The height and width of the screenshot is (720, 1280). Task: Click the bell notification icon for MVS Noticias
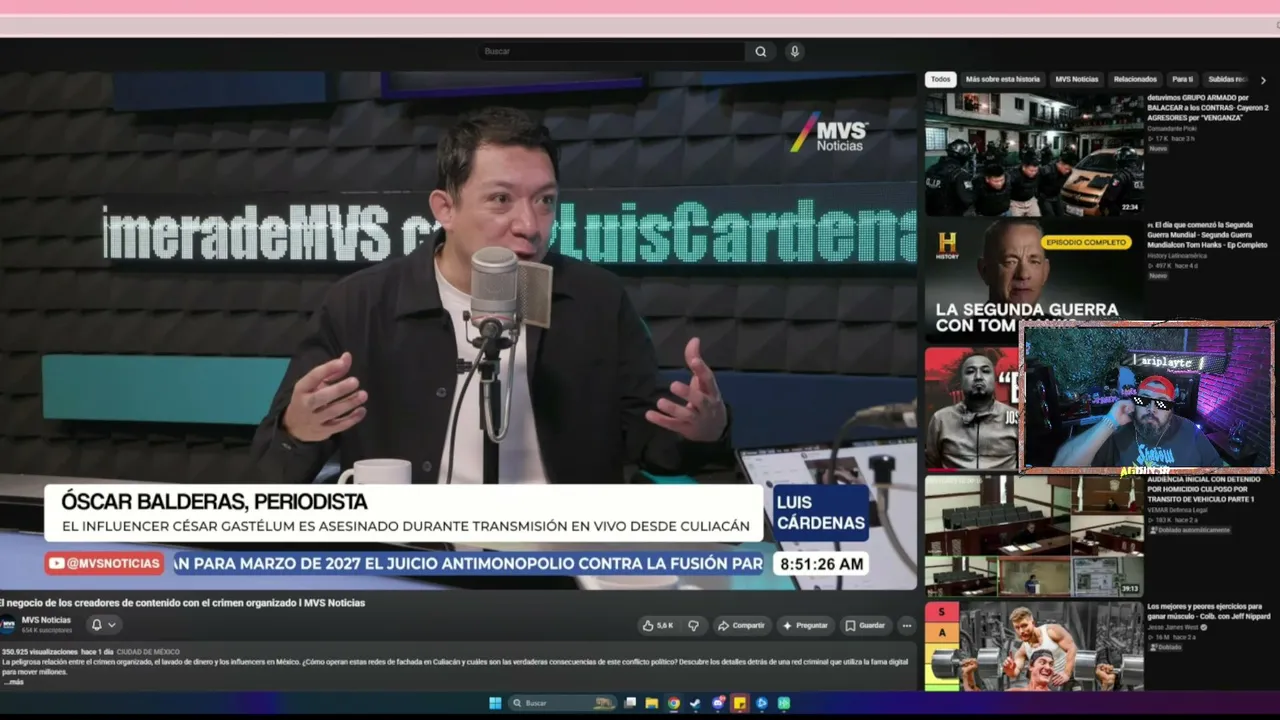coord(97,625)
